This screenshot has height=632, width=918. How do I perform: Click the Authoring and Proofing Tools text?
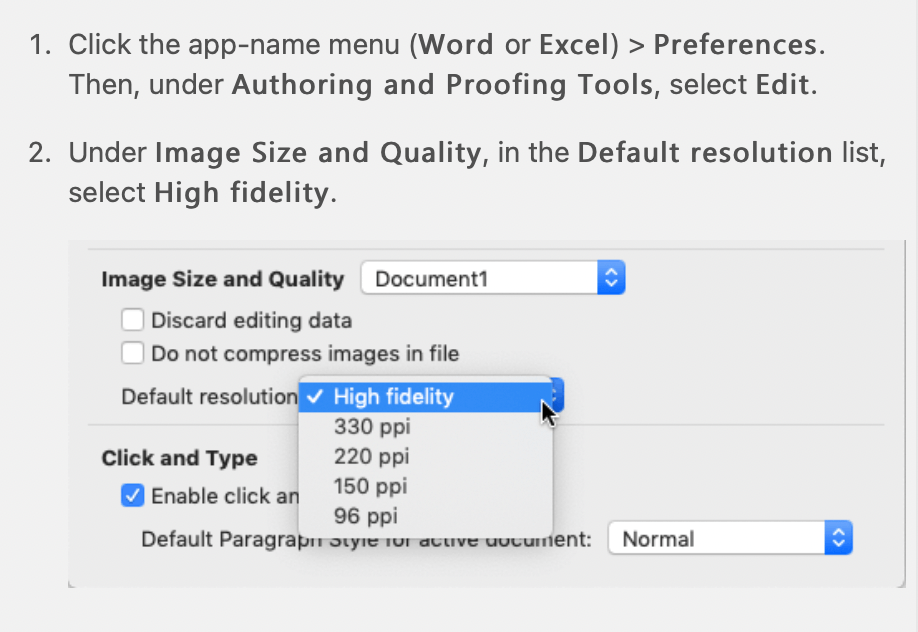tap(443, 85)
